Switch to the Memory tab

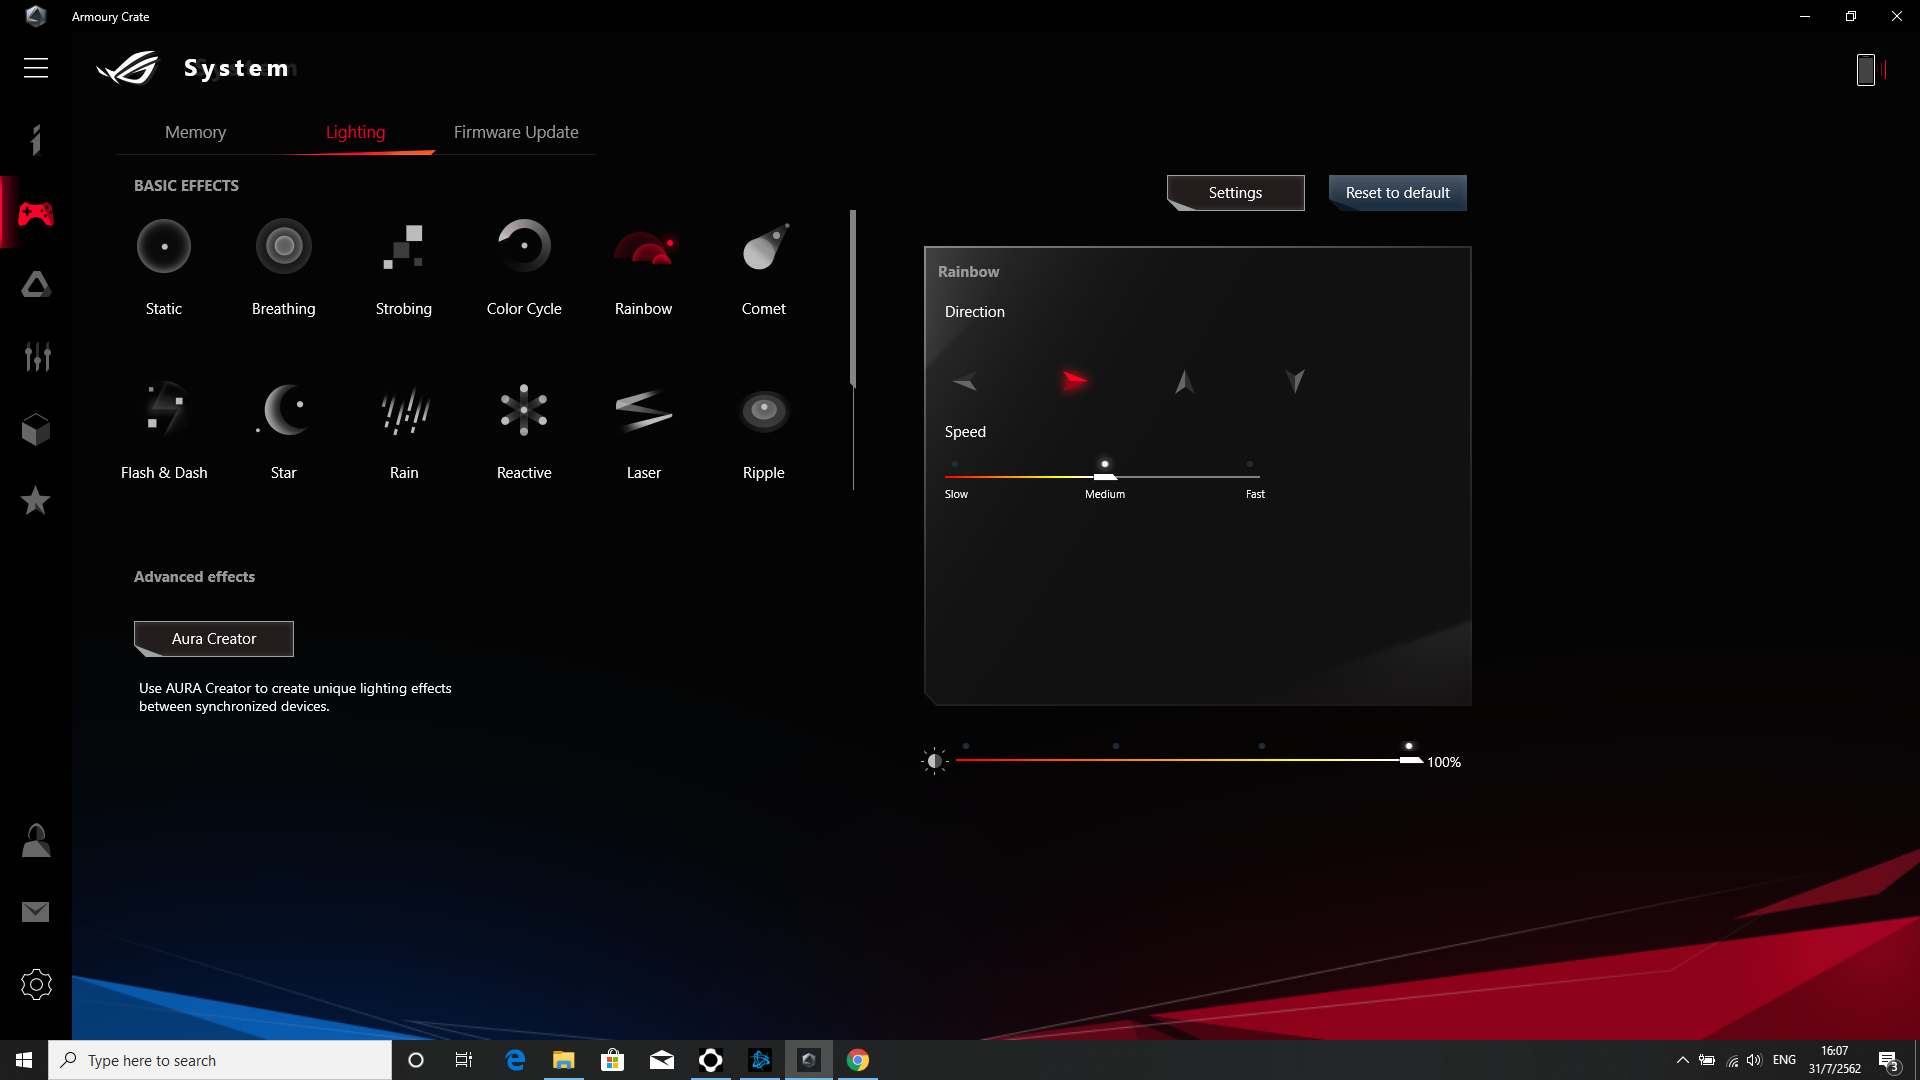point(195,132)
